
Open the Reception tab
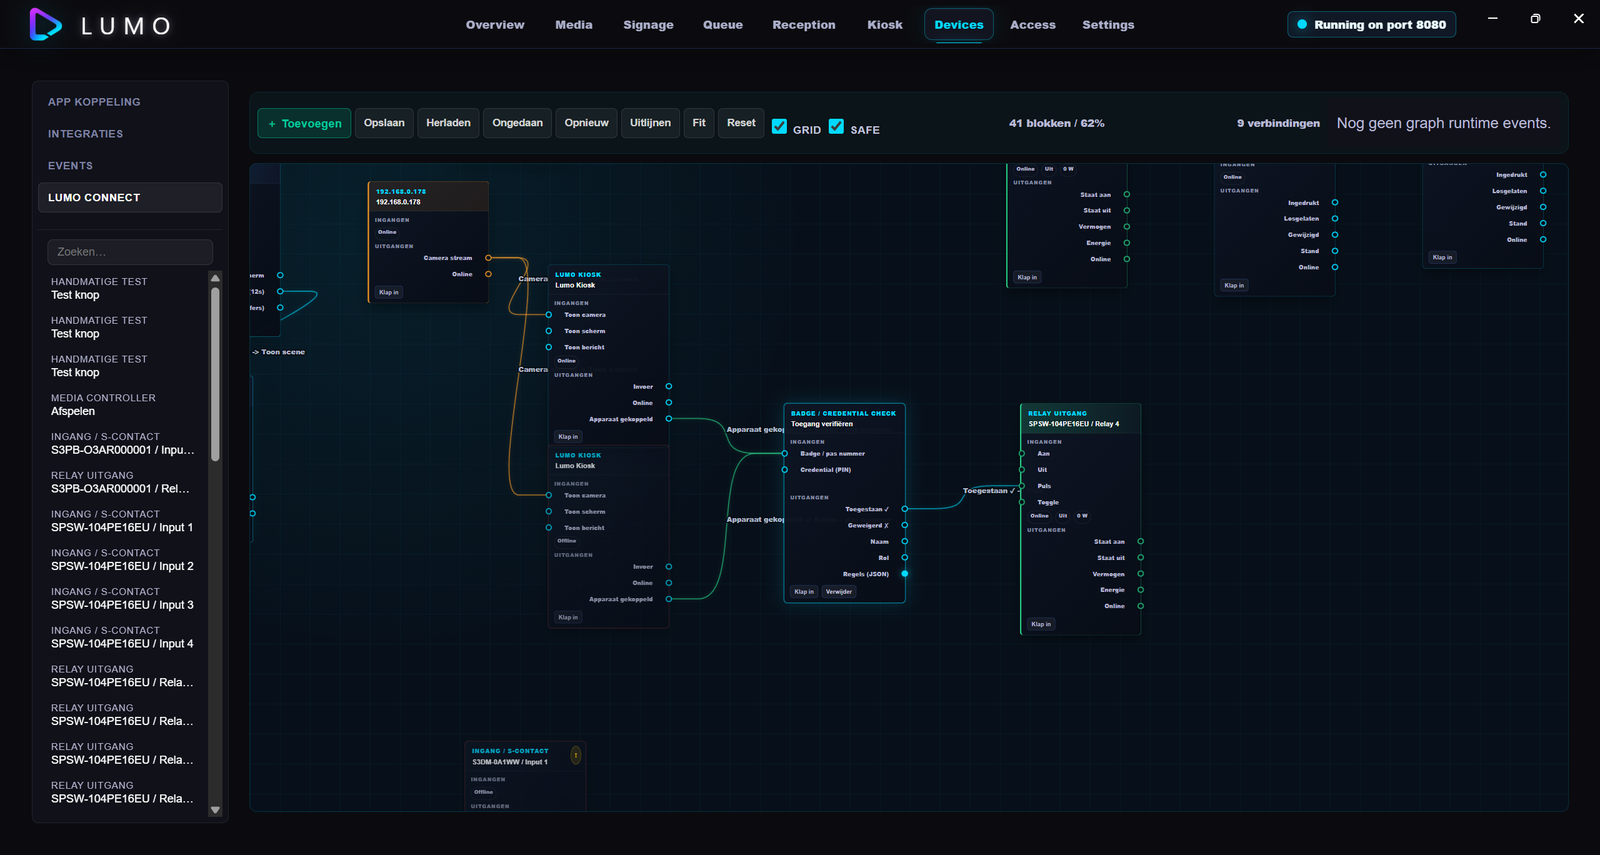click(x=804, y=25)
